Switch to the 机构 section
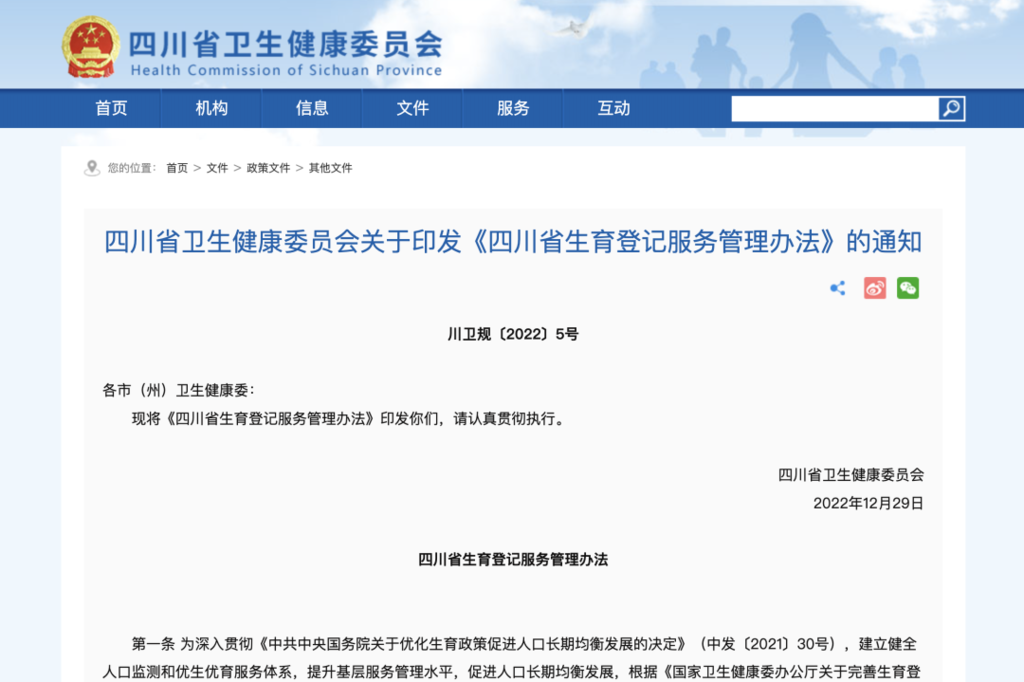 212,108
